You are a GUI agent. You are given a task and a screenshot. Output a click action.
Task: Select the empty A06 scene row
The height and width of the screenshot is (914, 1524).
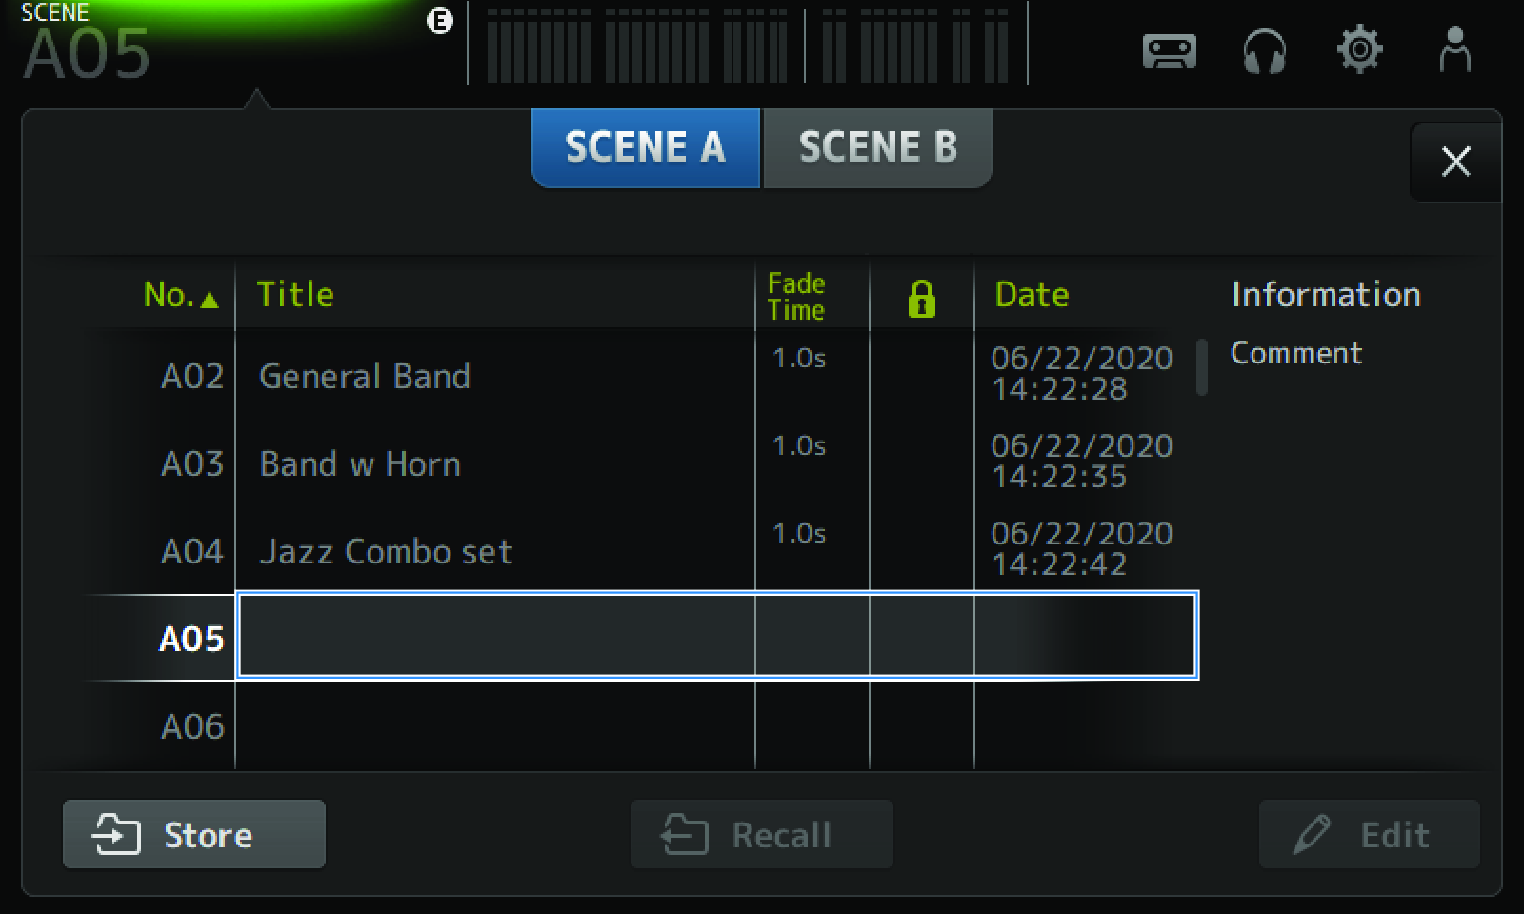click(x=494, y=727)
